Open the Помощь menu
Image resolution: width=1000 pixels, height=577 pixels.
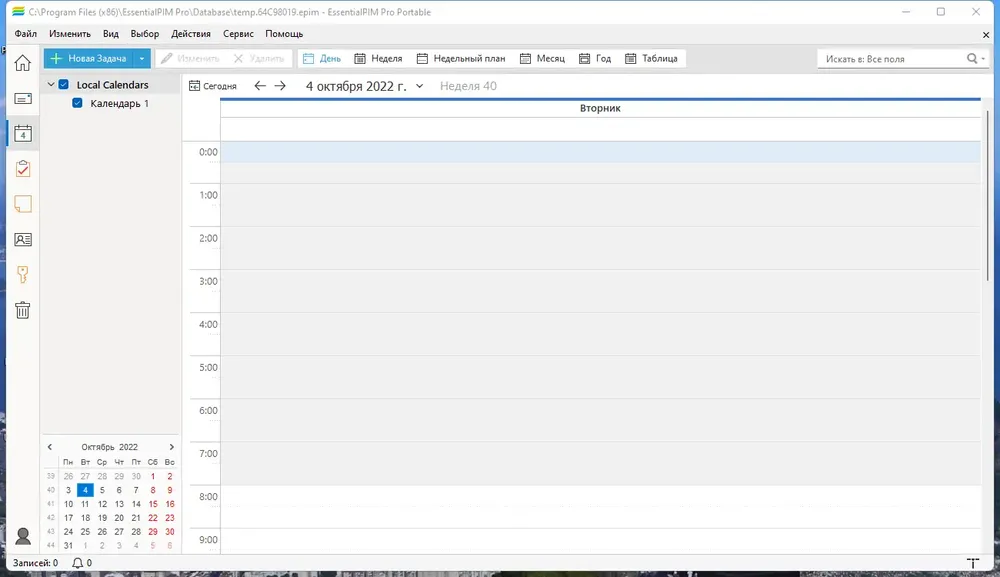click(284, 34)
